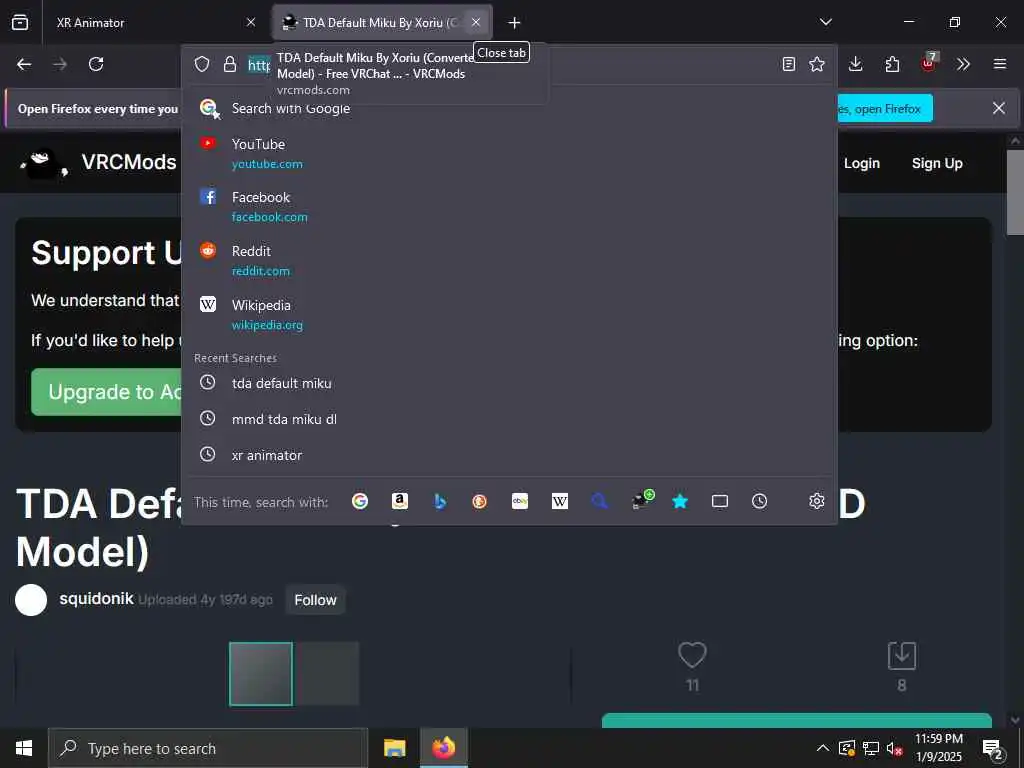Go forward one page
The image size is (1024, 768).
tap(60, 64)
